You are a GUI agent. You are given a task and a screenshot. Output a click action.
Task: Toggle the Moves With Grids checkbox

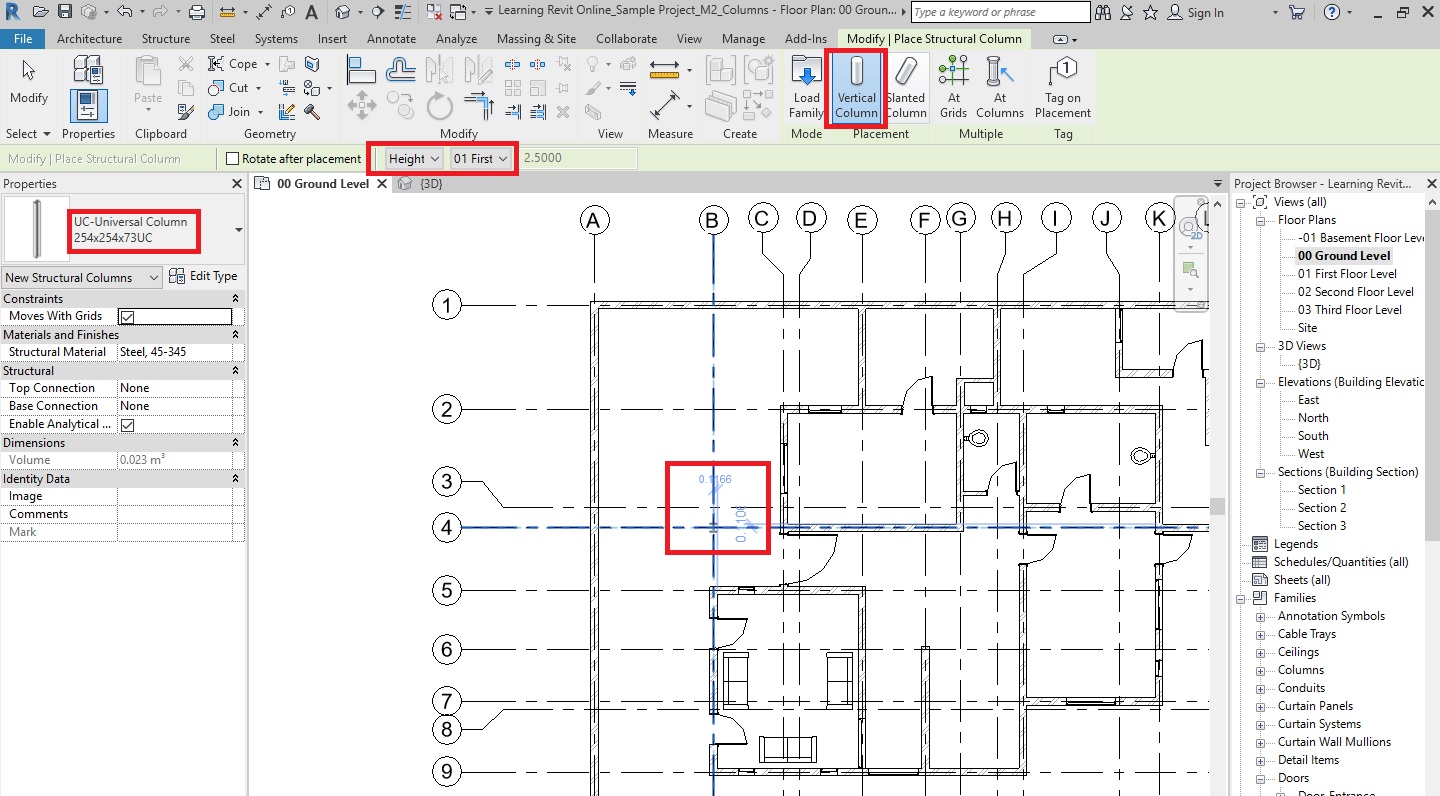point(127,317)
